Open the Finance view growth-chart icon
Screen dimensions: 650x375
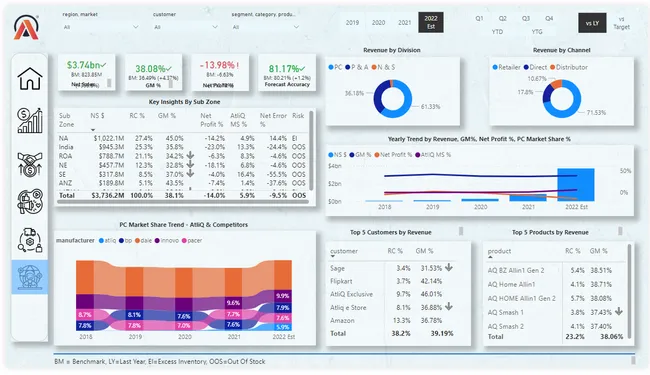[30, 121]
